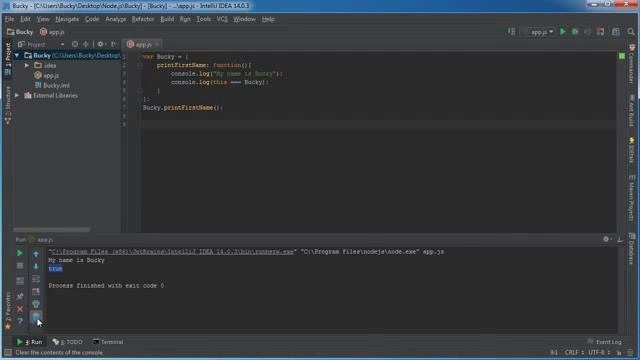The width and height of the screenshot is (640, 360).
Task: Click the Stop square in Run panel
Action: pos(20,266)
